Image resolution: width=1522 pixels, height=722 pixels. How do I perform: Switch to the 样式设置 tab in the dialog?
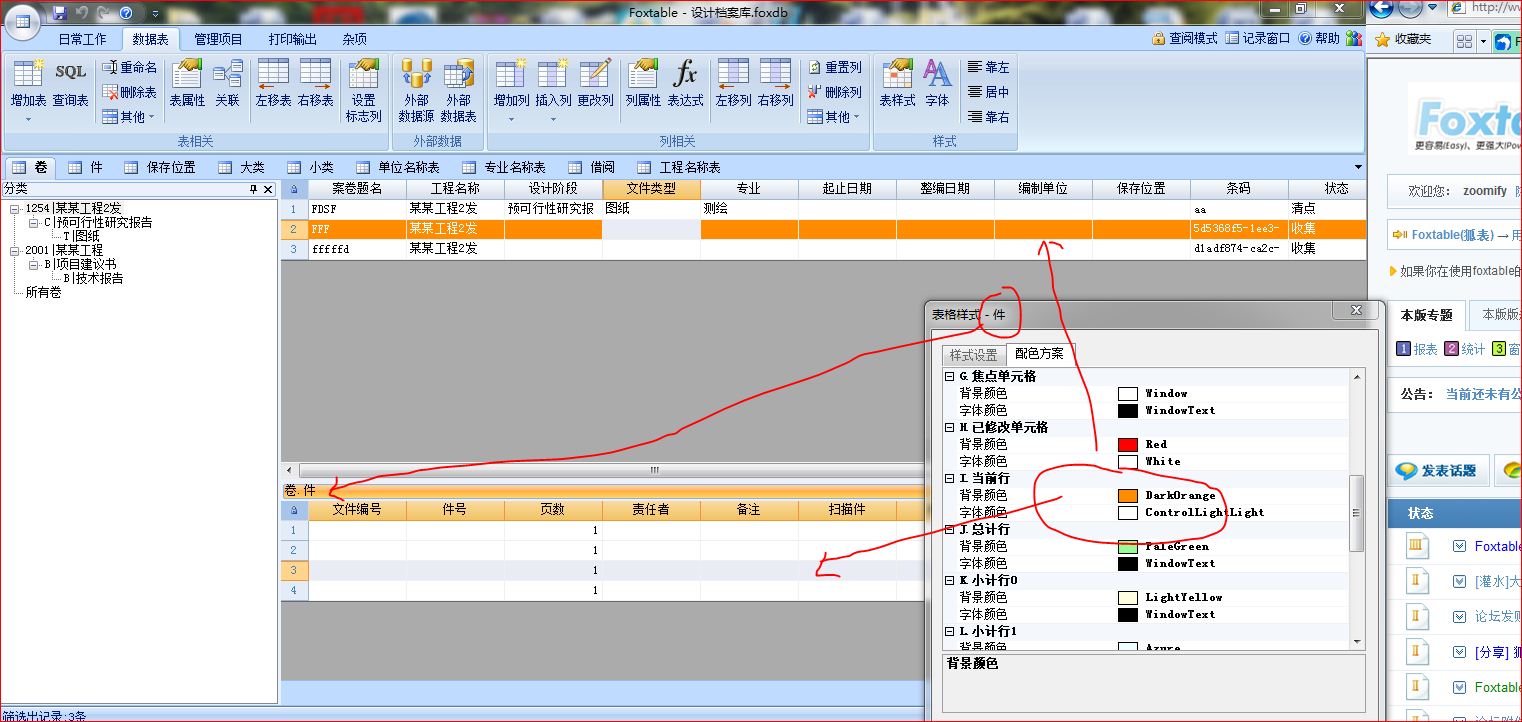[x=973, y=355]
